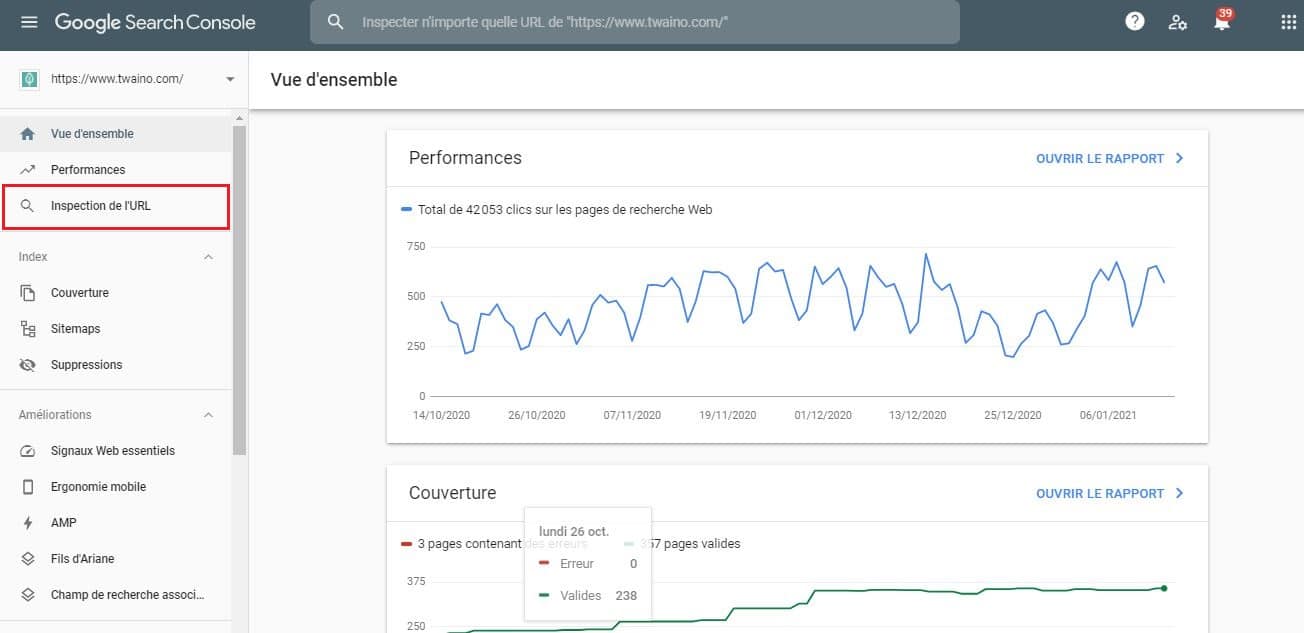1304x633 pixels.
Task: Open the notifications bell with 39 badge
Action: click(1221, 21)
